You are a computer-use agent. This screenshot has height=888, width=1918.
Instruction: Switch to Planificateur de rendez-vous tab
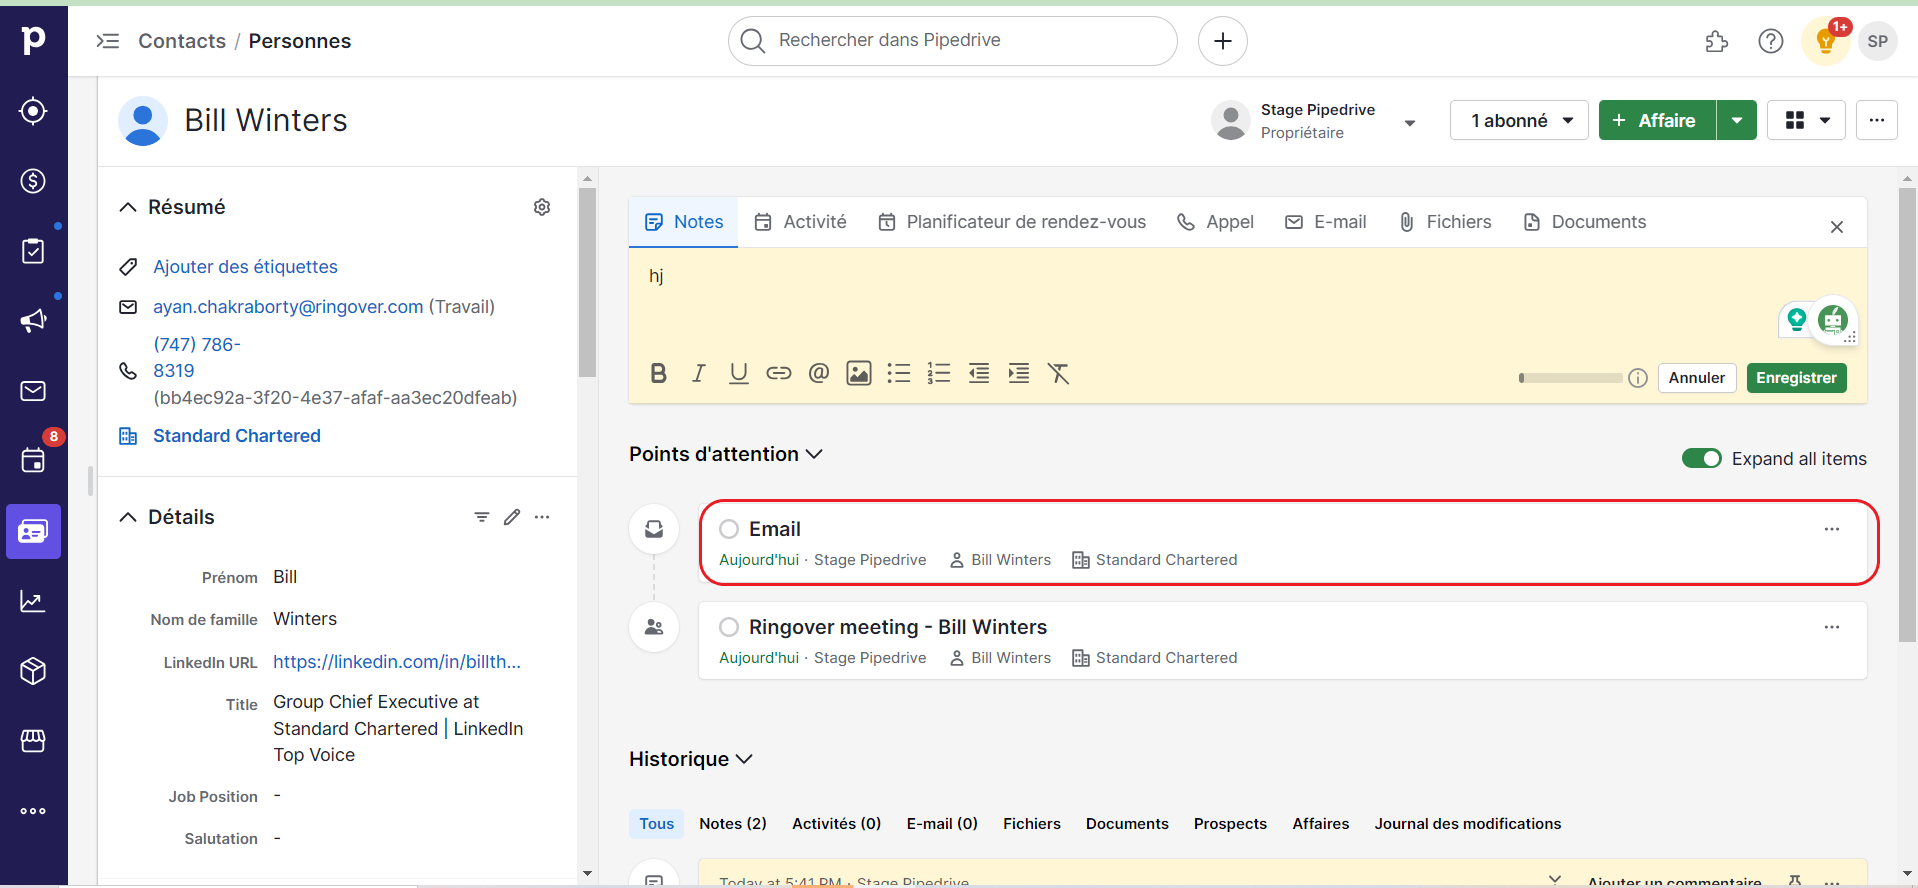click(1012, 222)
